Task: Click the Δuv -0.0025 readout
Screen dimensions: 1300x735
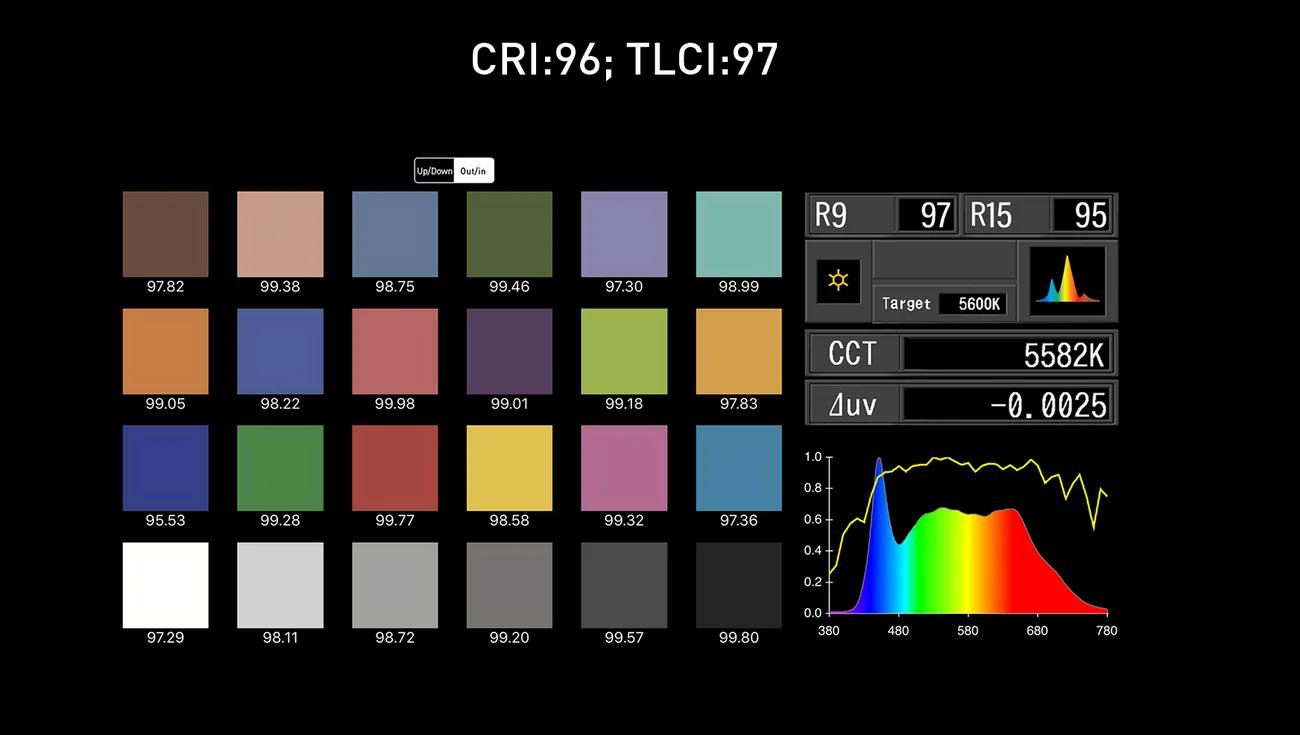Action: 1005,404
